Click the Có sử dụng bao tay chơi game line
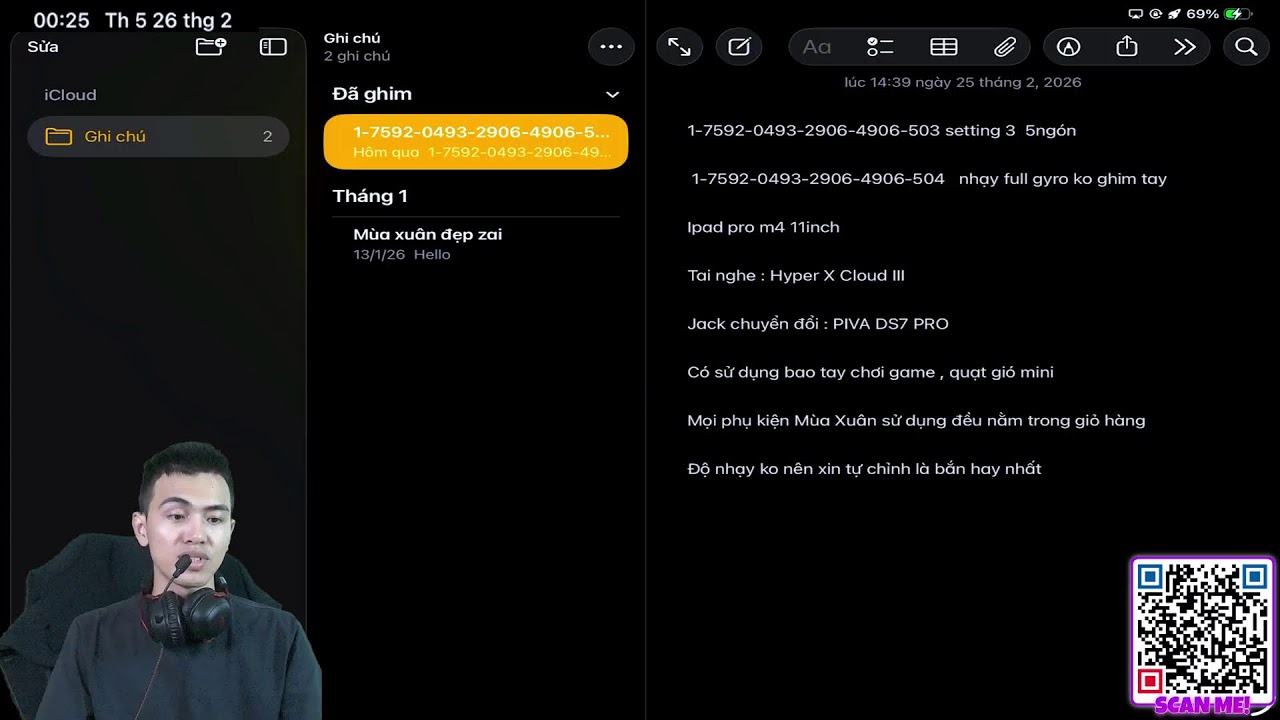The width and height of the screenshot is (1280, 720). [870, 372]
